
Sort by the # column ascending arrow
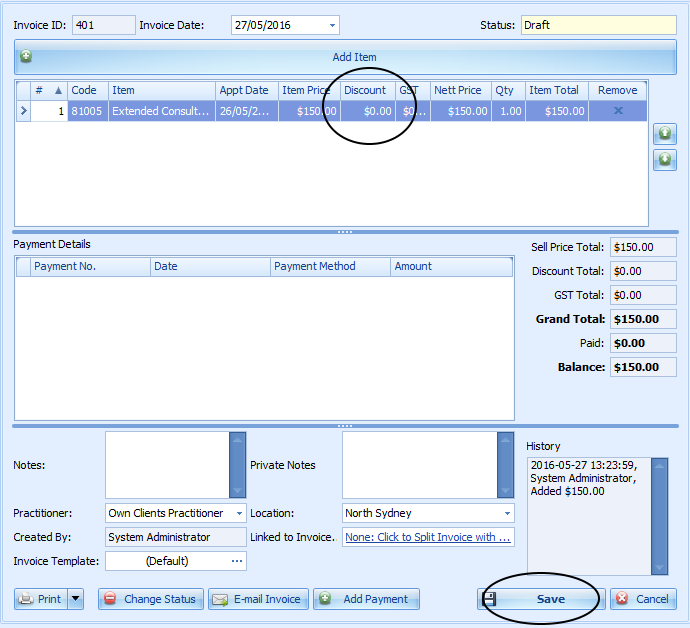(x=58, y=90)
